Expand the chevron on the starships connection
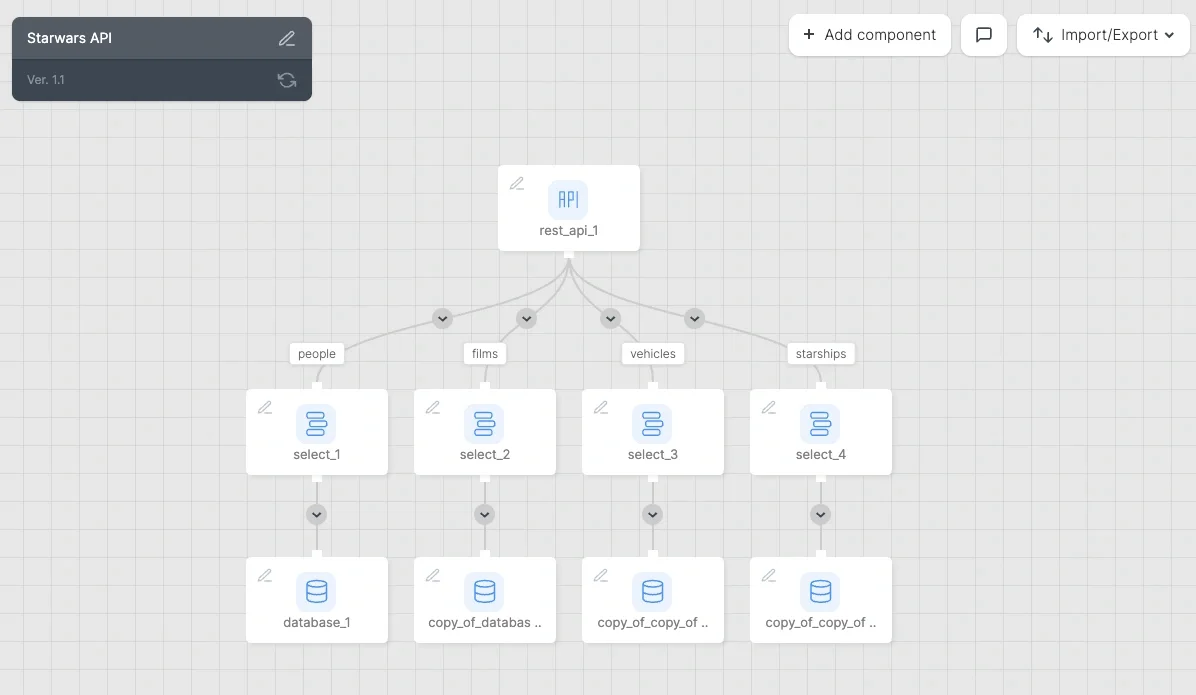Viewport: 1196px width, 695px height. [694, 318]
